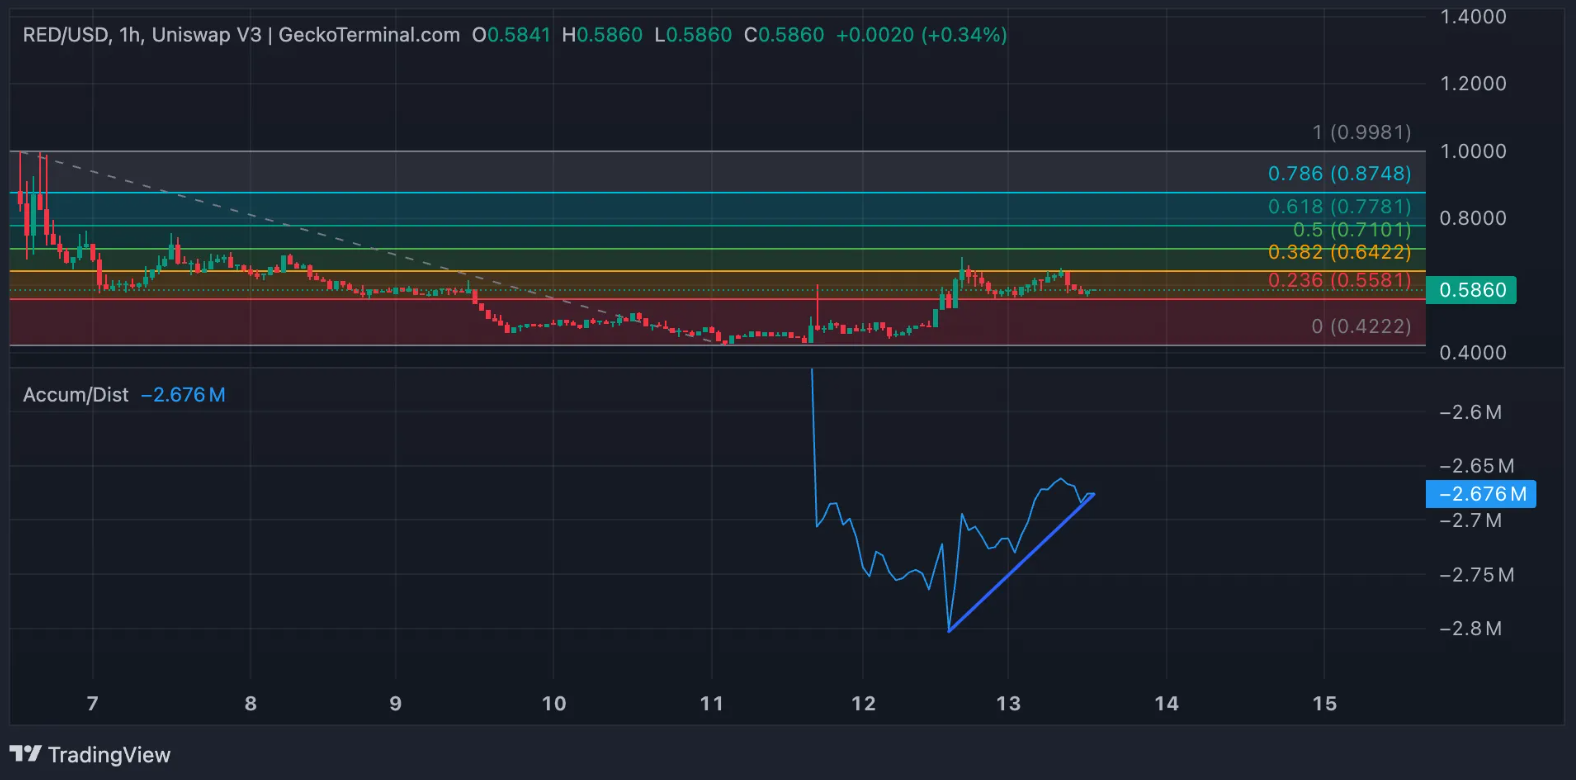Click date 8 on the time axis

pyautogui.click(x=251, y=703)
